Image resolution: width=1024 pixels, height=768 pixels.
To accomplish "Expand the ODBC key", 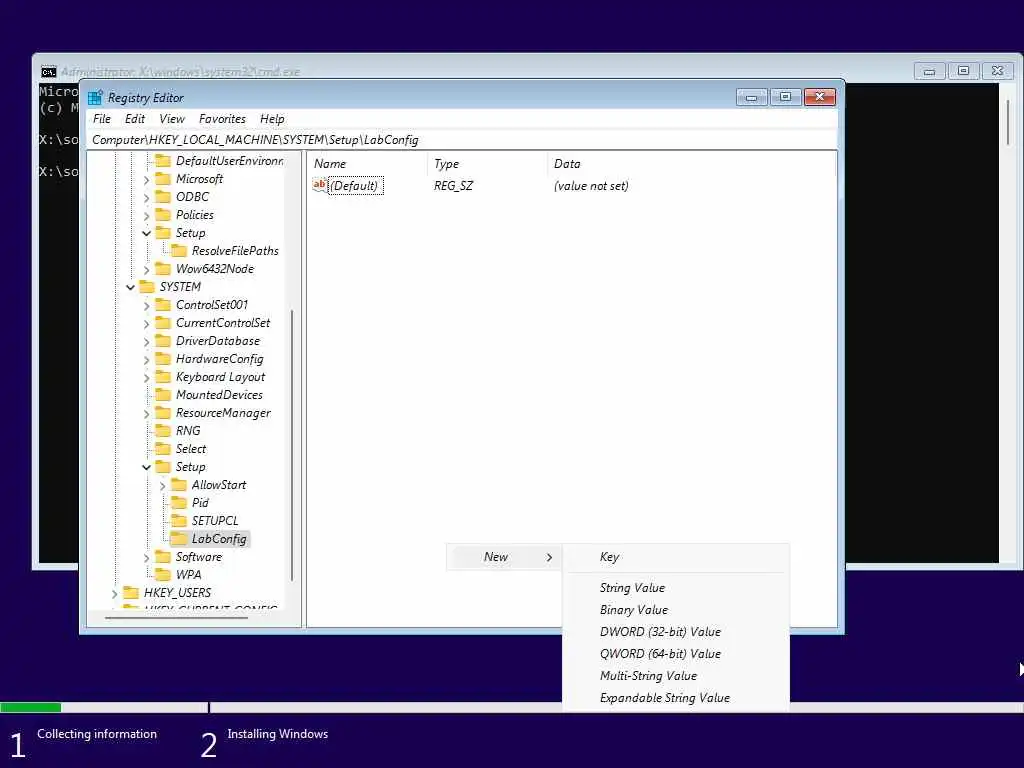I will (146, 197).
